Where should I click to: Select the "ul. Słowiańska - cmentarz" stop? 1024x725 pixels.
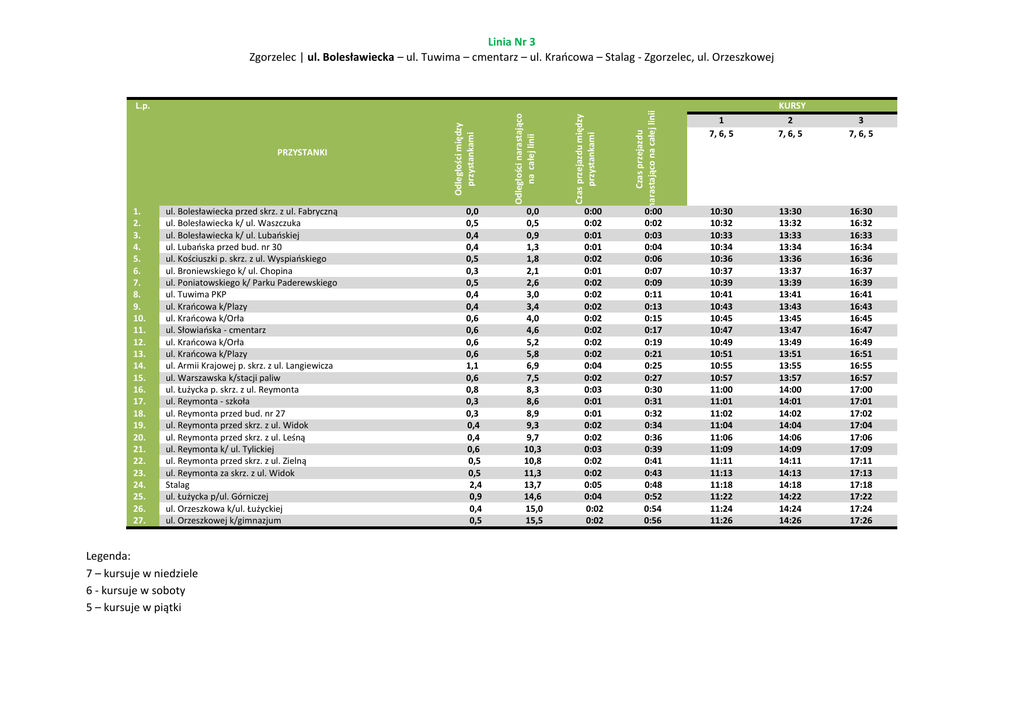[x=215, y=330]
